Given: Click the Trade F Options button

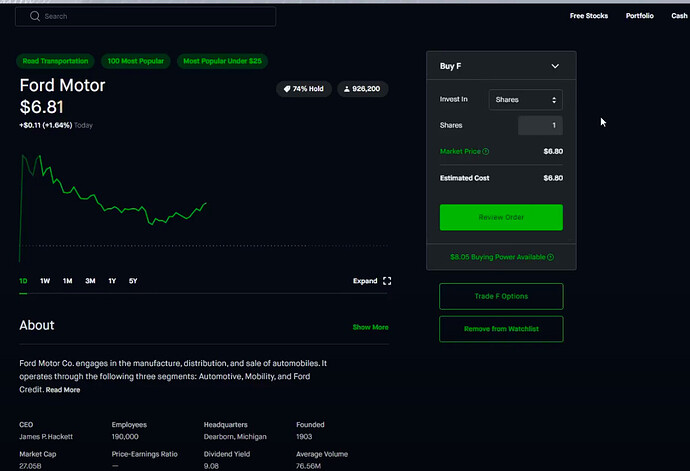Looking at the screenshot, I should click(x=501, y=296).
